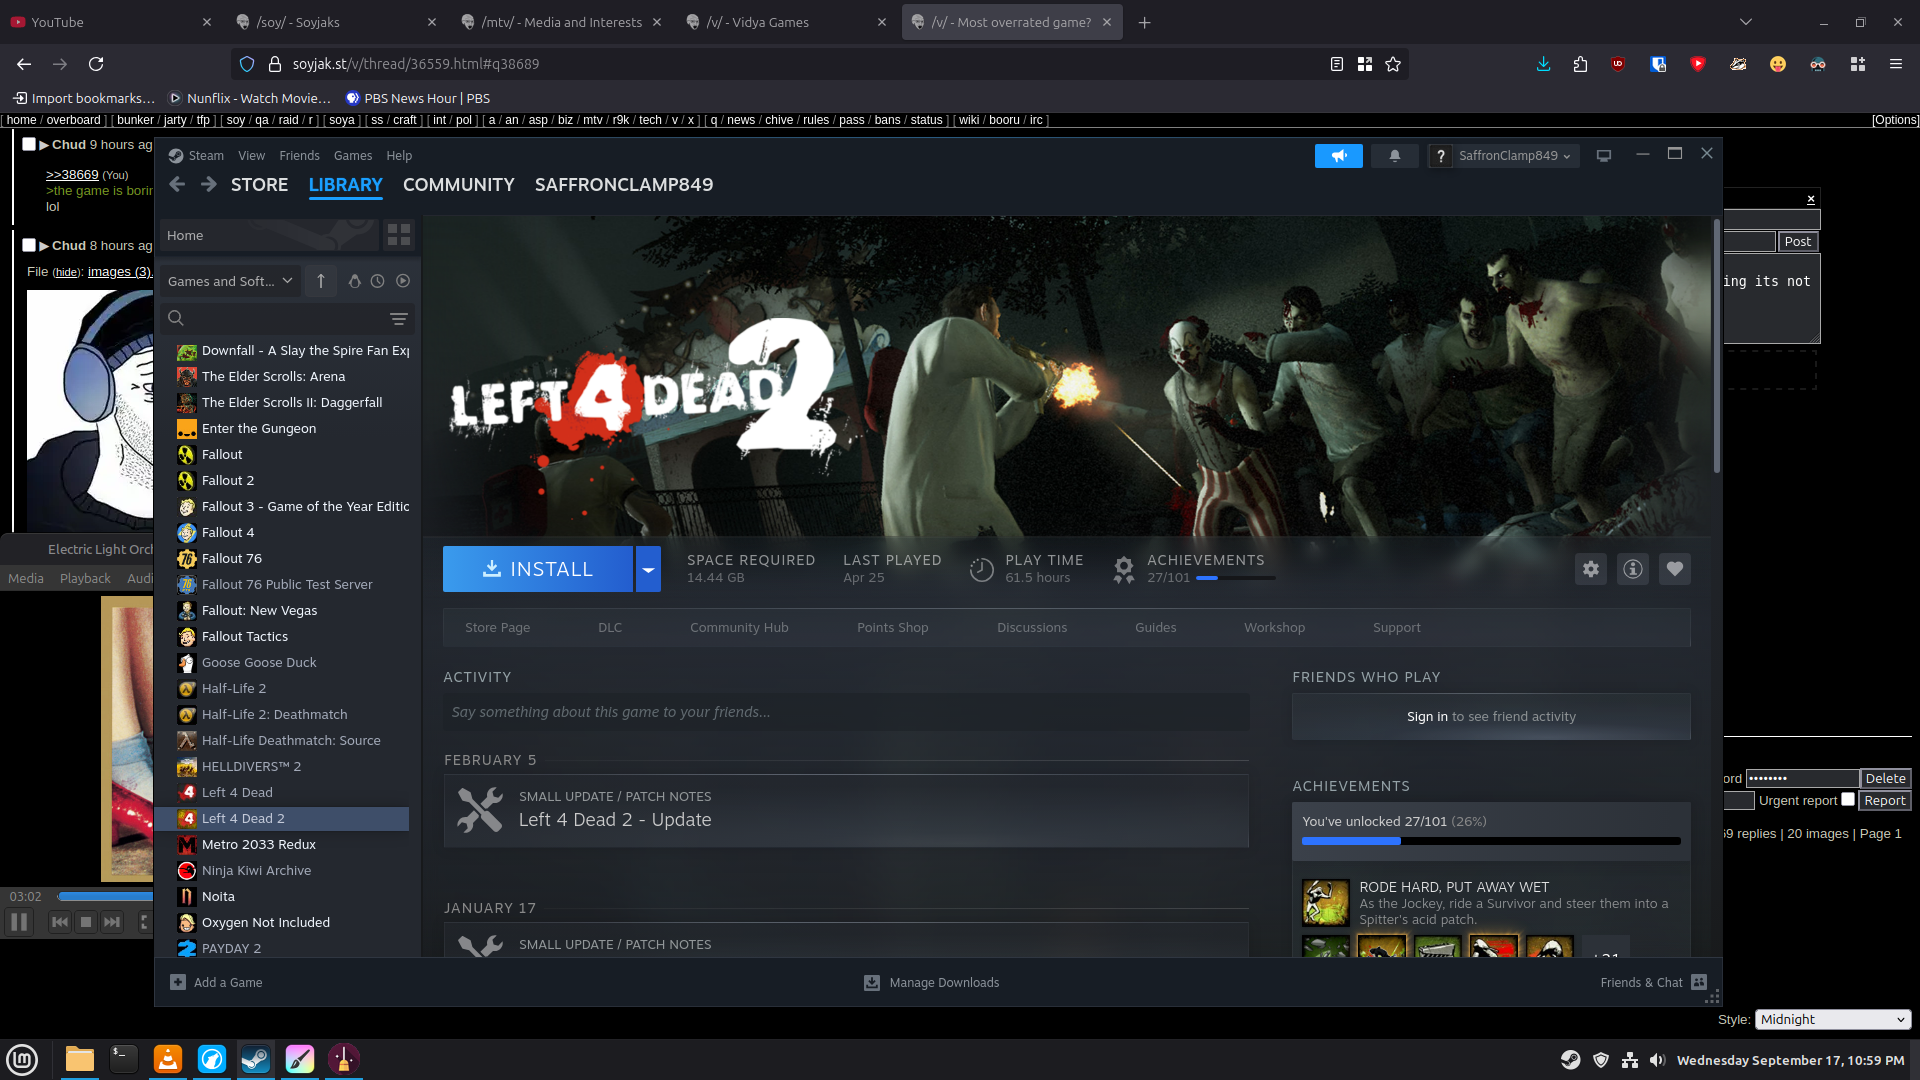Viewport: 1920px width, 1080px height.
Task: Show game info icon button
Action: [1632, 569]
